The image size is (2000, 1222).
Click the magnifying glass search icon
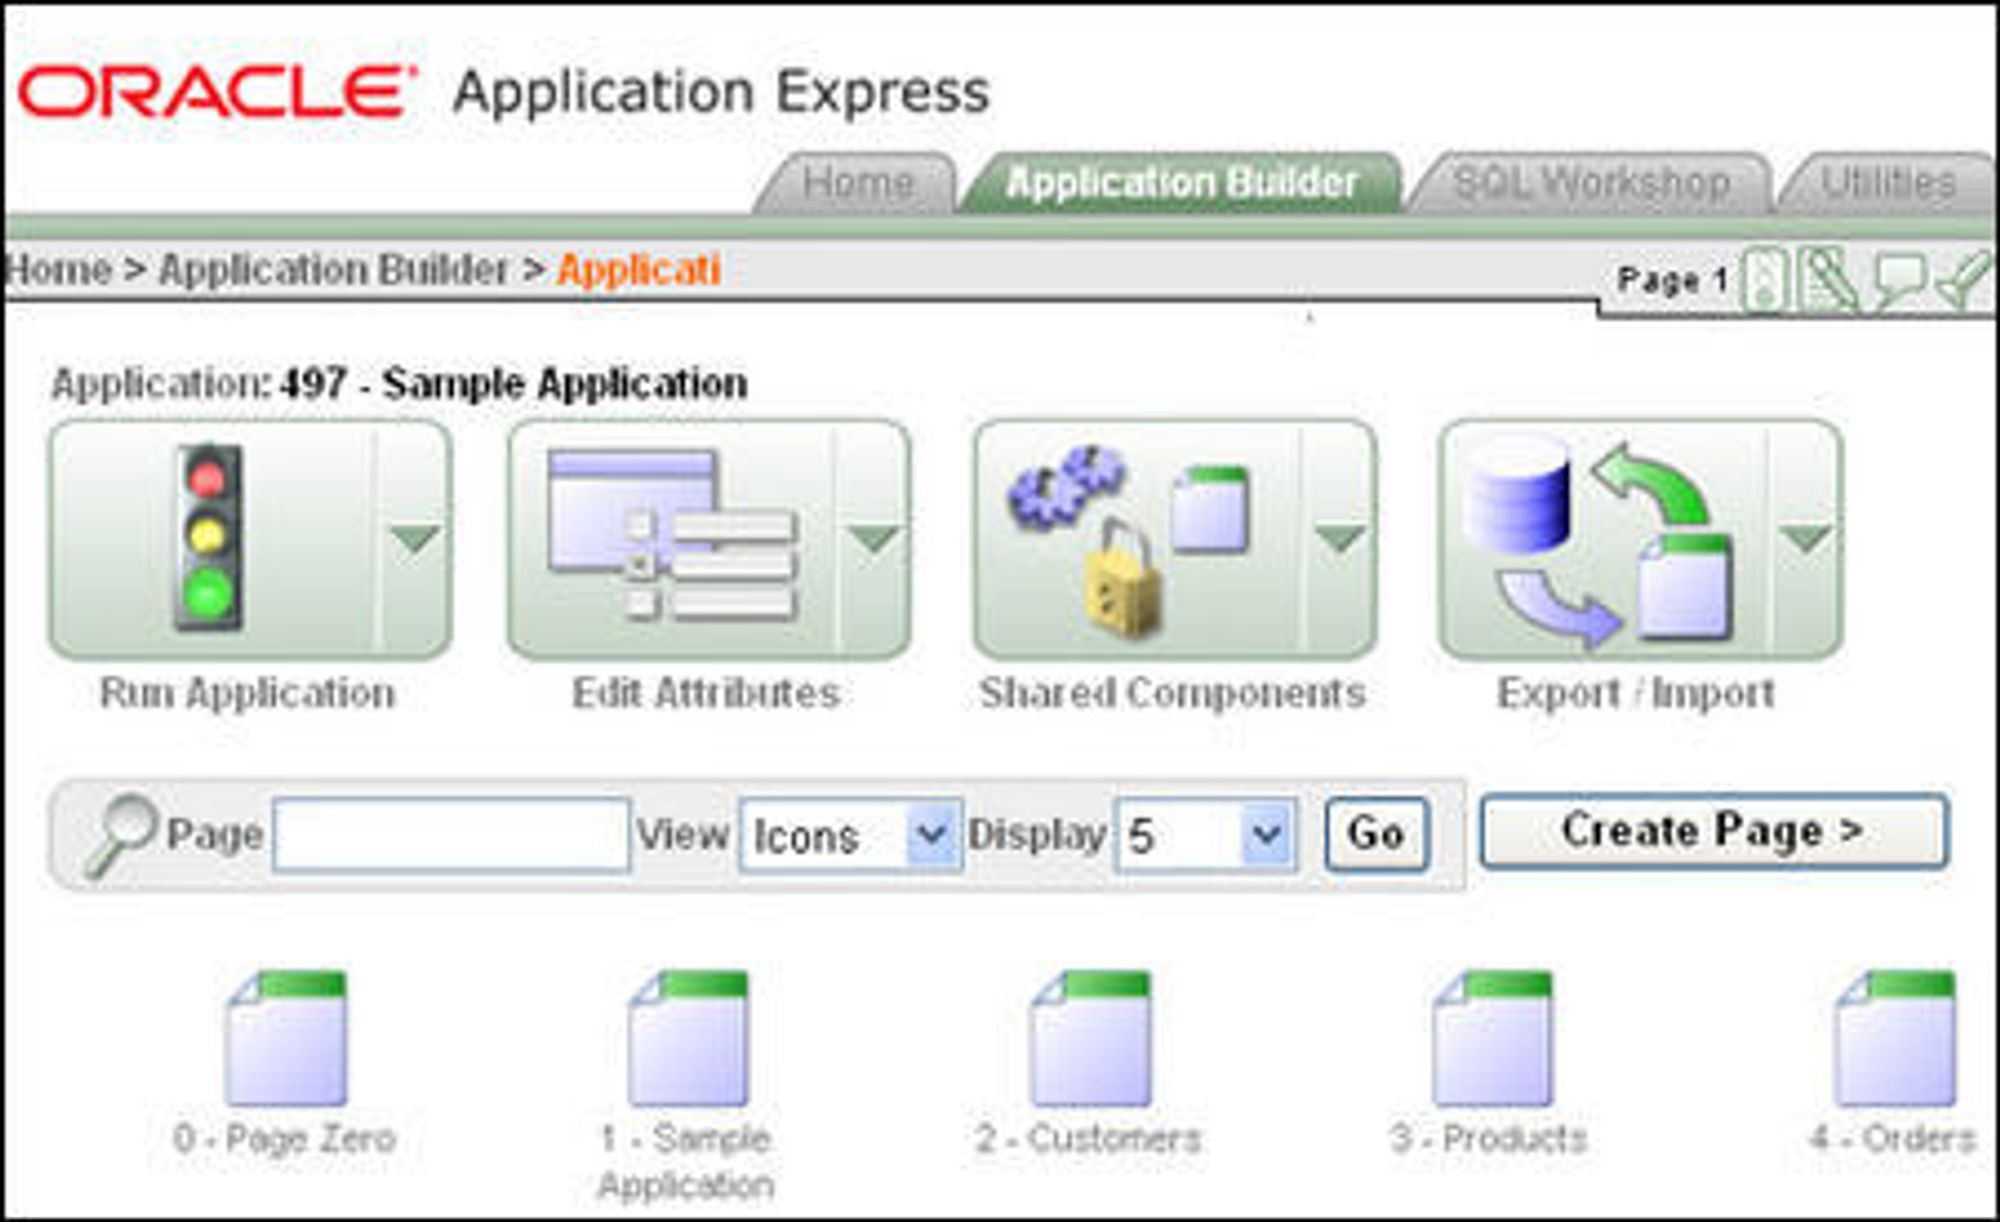click(120, 836)
